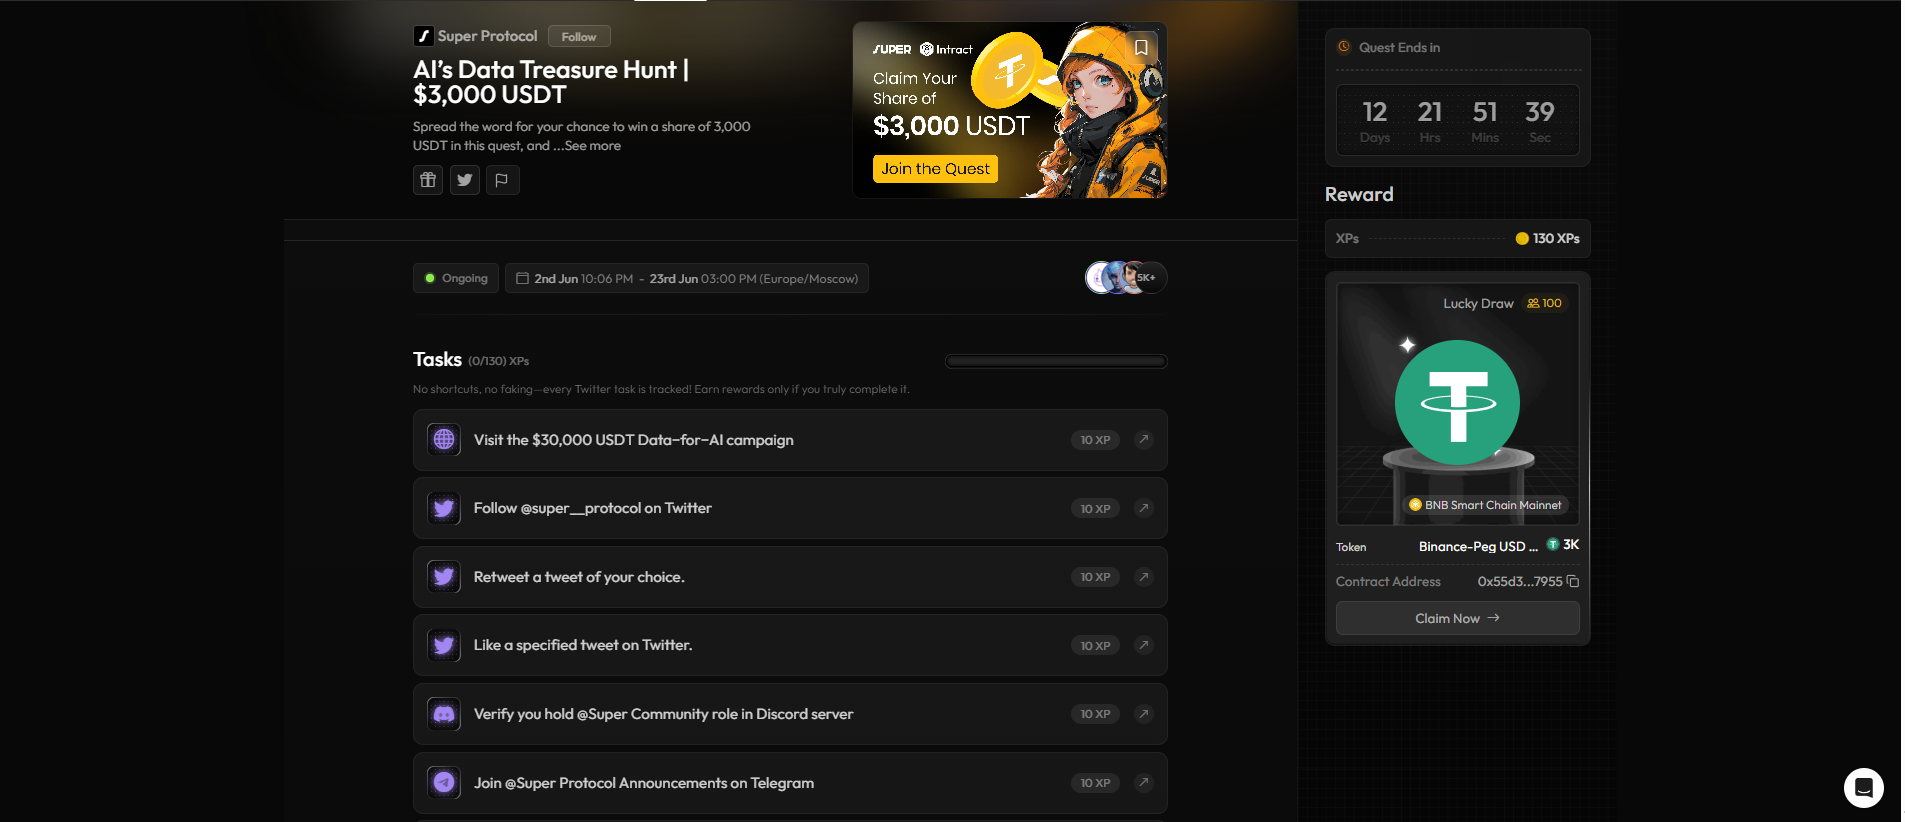Screen dimensions: 1905x822
Task: Open the Verify Discord role task arrow
Action: 1144,714
